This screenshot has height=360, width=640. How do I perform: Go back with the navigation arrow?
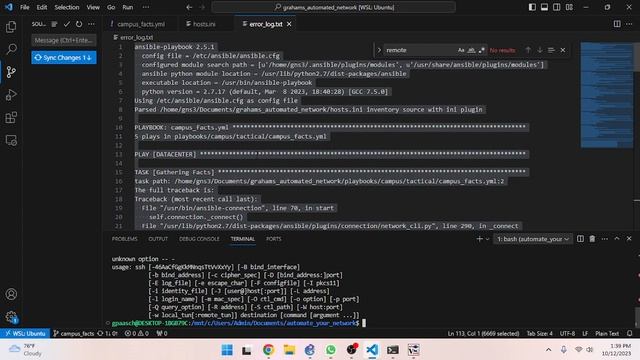point(189,7)
